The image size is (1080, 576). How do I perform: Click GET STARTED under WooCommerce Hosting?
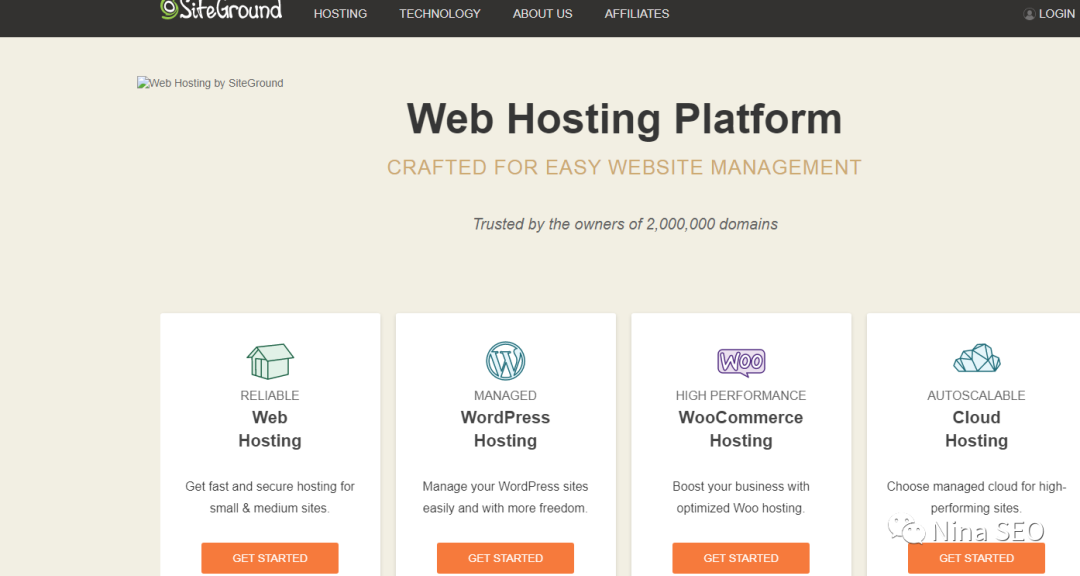(x=741, y=558)
